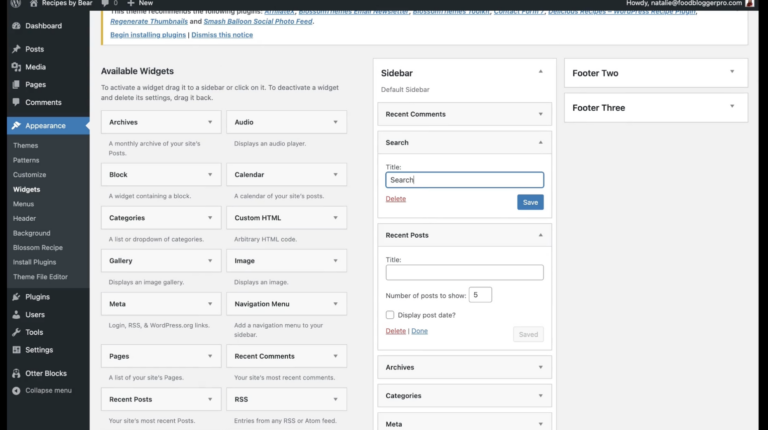Expand the Custom HTML widget

[x=336, y=217]
